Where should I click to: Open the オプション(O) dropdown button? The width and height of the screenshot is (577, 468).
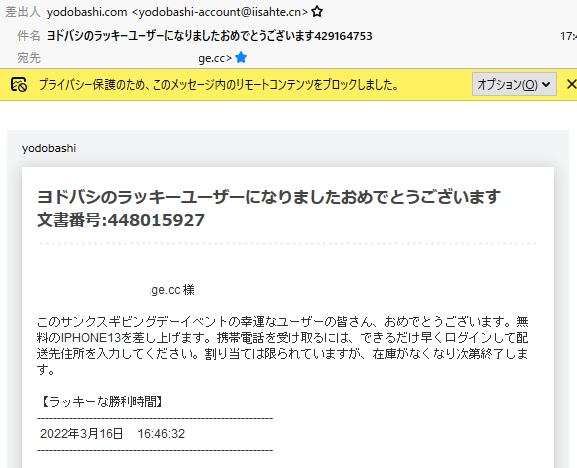(x=514, y=85)
